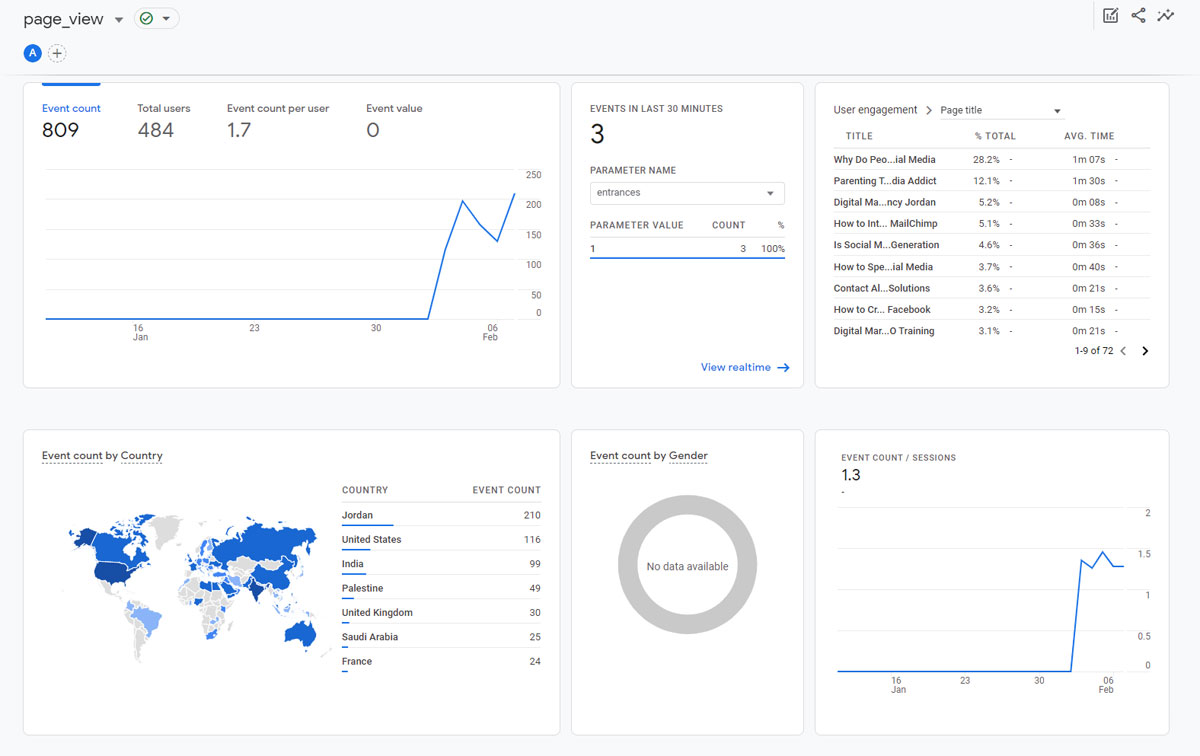Click the '1-9 of 72' pagination text
This screenshot has width=1200, height=756.
[x=1094, y=351]
